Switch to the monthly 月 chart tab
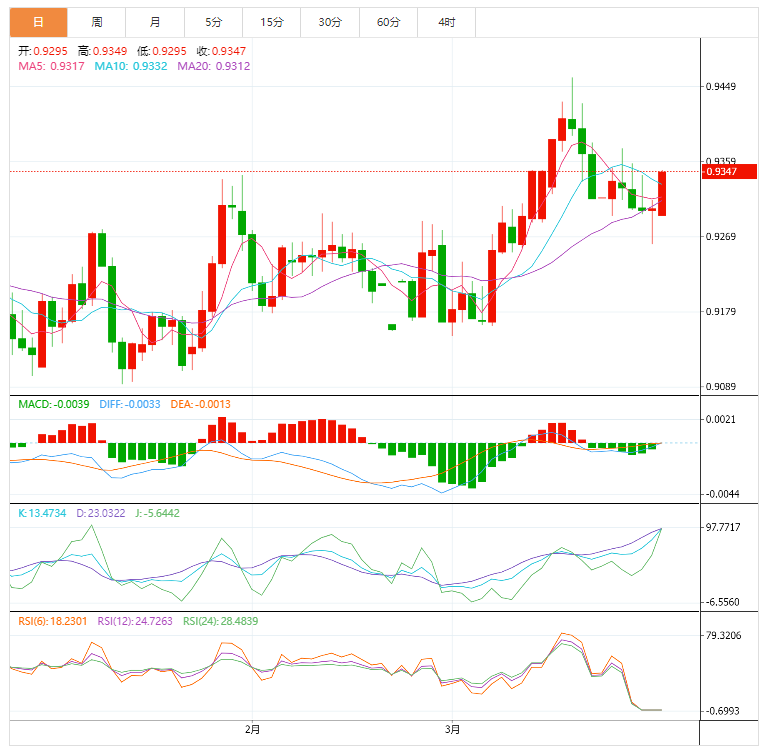Screen dimensions: 769x754 [x=155, y=22]
